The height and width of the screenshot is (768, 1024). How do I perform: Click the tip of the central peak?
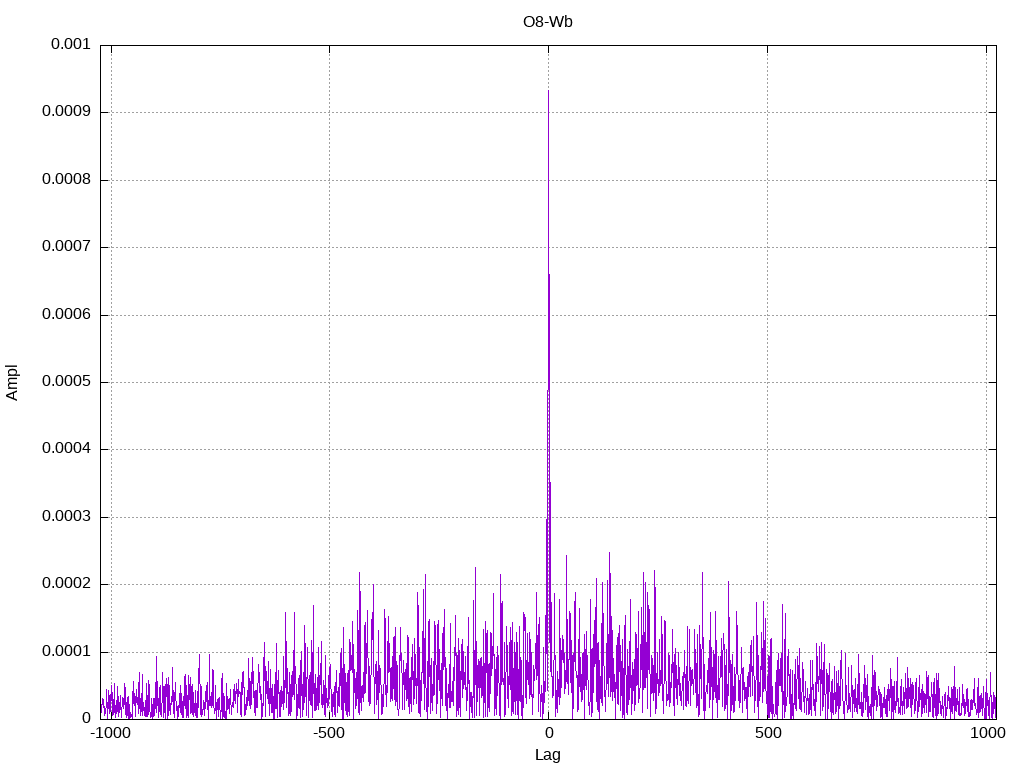click(x=548, y=91)
